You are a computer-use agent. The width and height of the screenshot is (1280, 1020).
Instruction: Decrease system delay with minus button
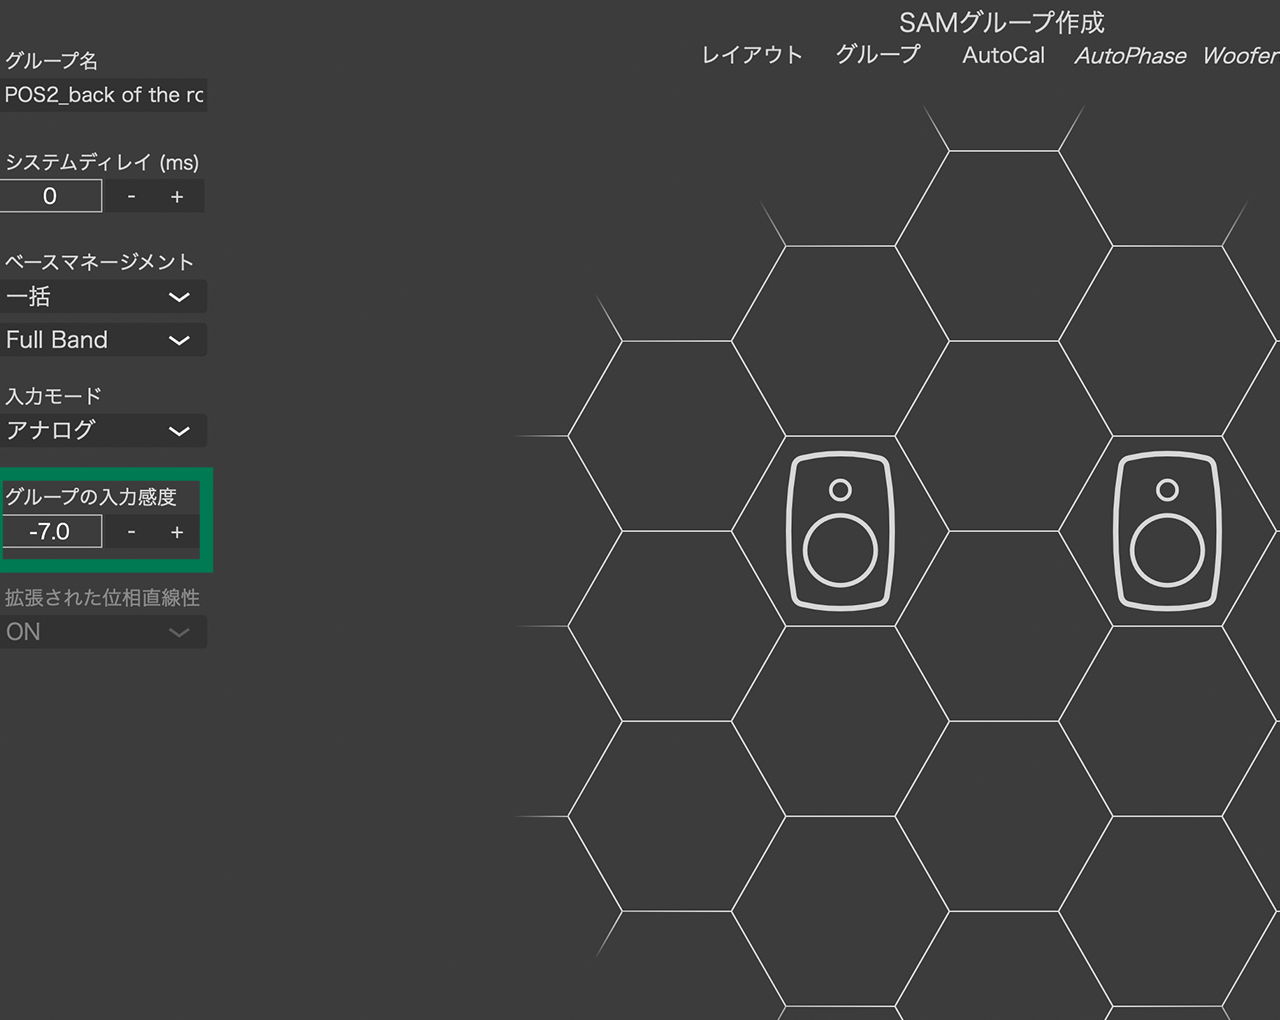pos(131,196)
